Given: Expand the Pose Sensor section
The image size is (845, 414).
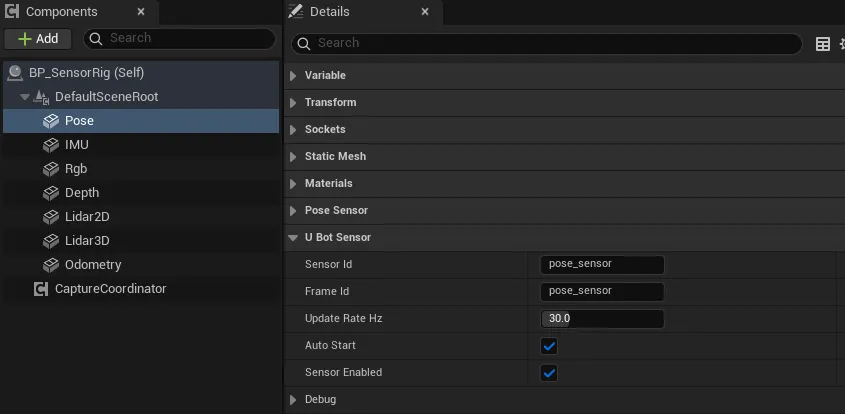Looking at the screenshot, I should (293, 211).
